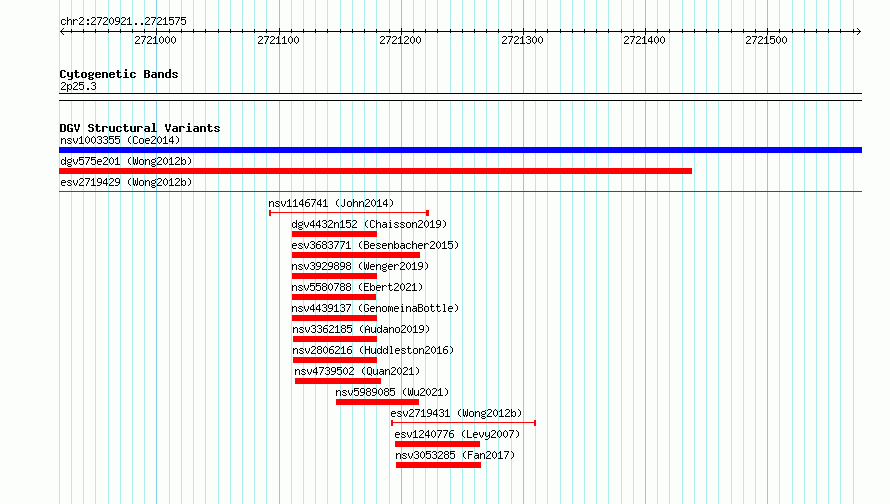890x504 pixels.
Task: Open dgv4432n152 (Chaisson2019) label
Action: (x=369, y=224)
